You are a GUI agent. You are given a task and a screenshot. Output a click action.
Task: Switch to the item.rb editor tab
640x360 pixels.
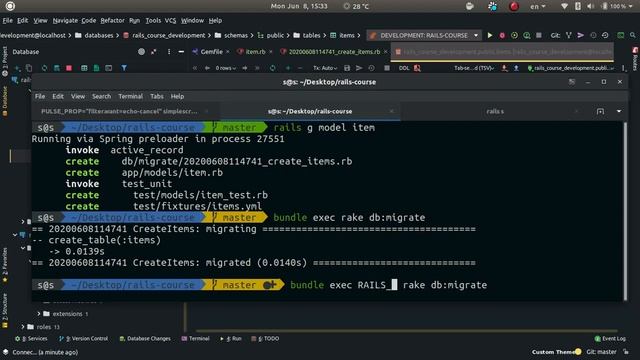coord(255,52)
